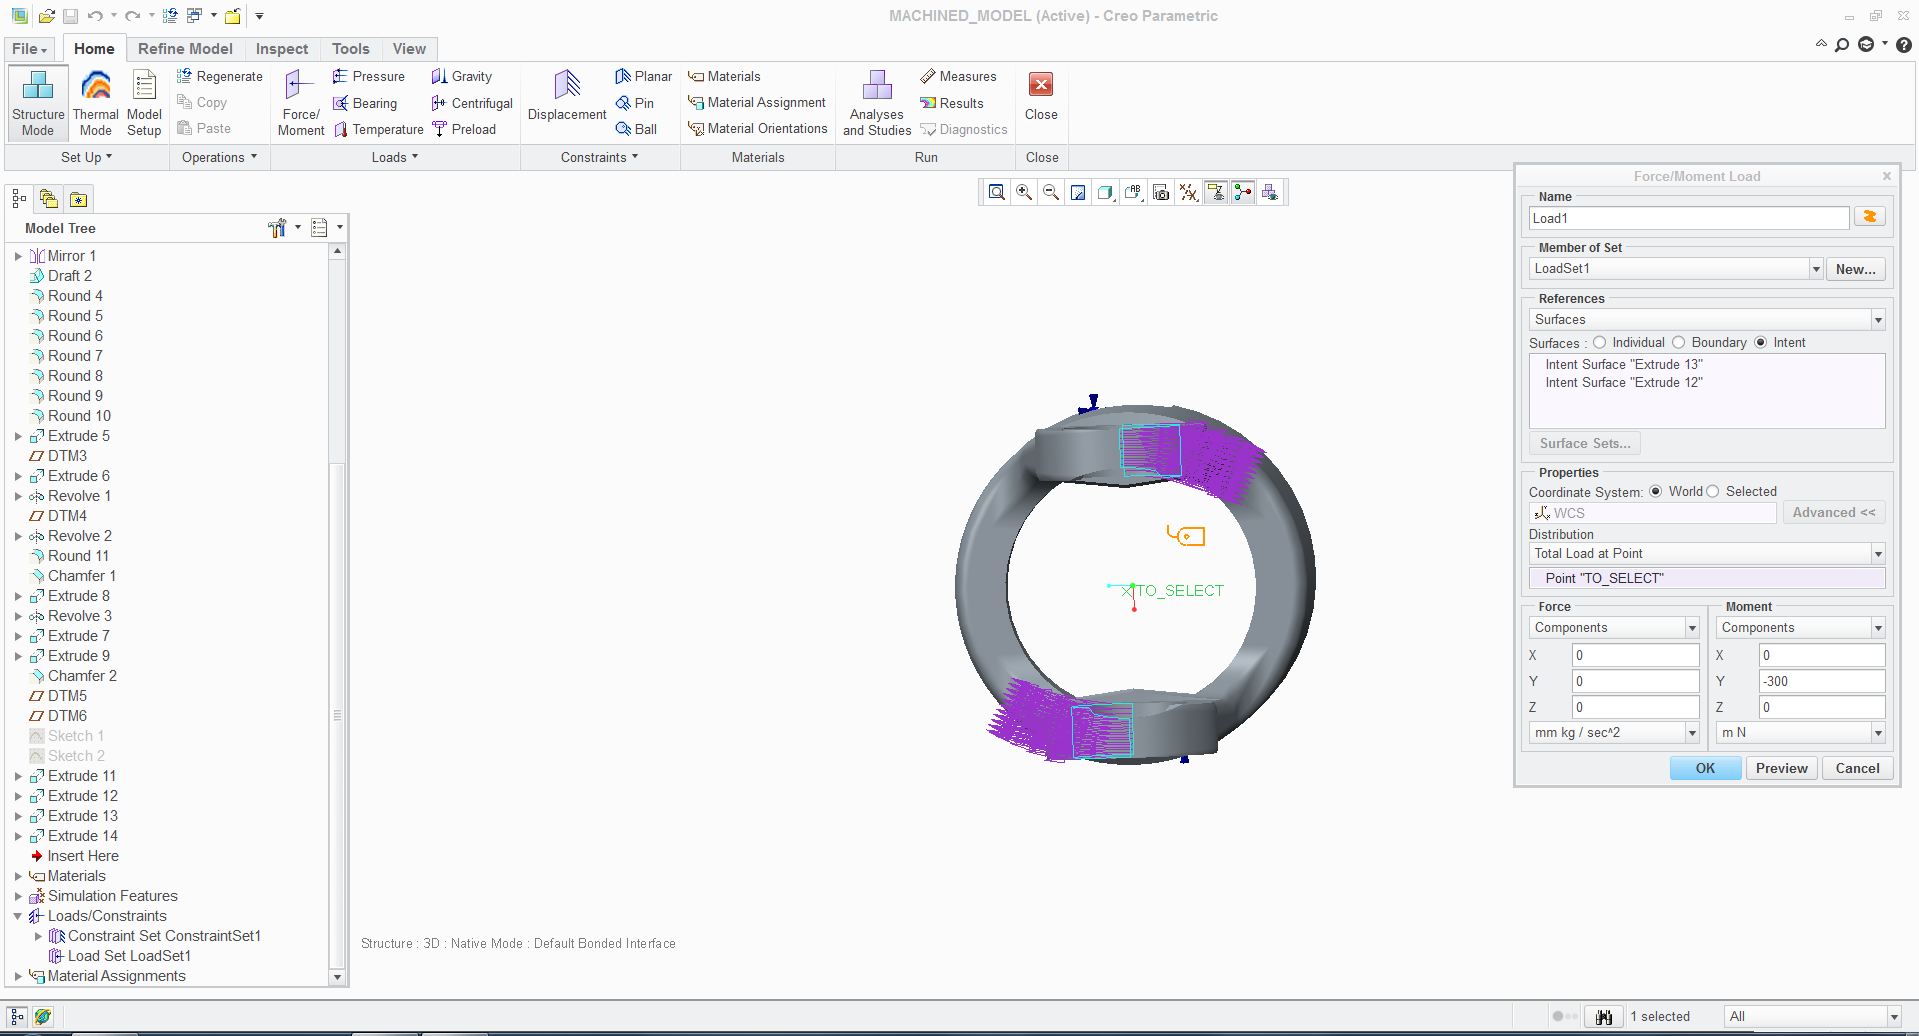Select the Planar constraint
Screen dimensions: 1919x1036
point(643,76)
